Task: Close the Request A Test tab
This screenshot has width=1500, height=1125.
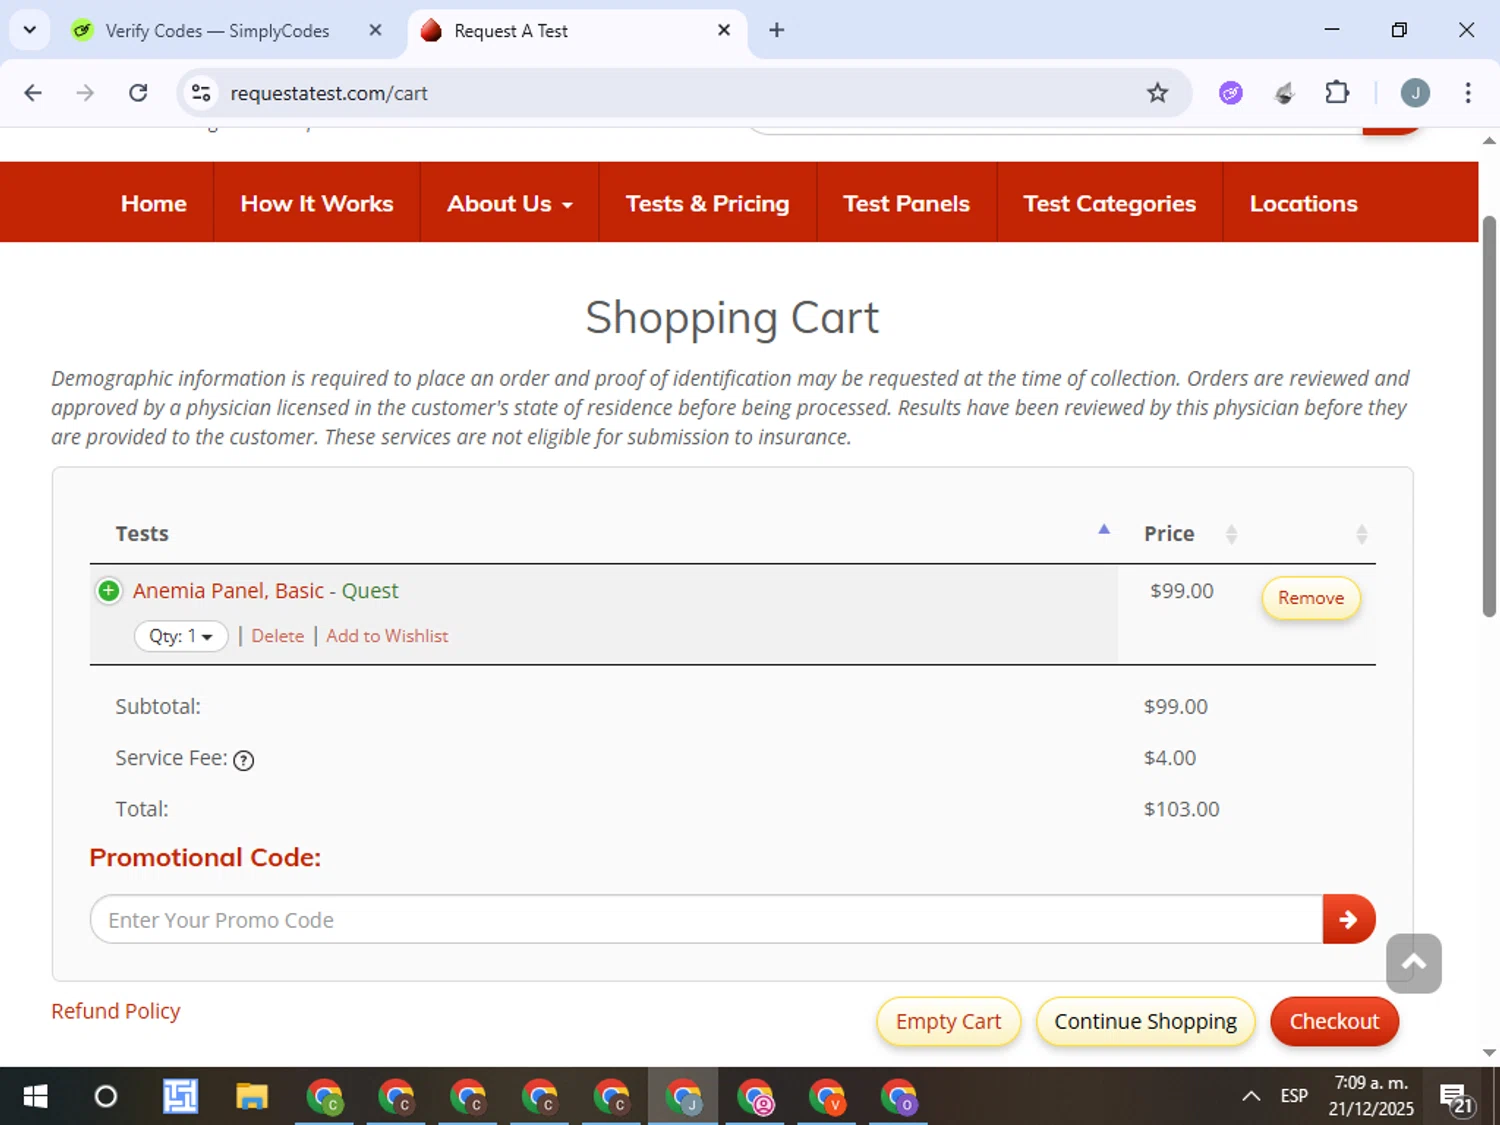Action: pyautogui.click(x=724, y=30)
